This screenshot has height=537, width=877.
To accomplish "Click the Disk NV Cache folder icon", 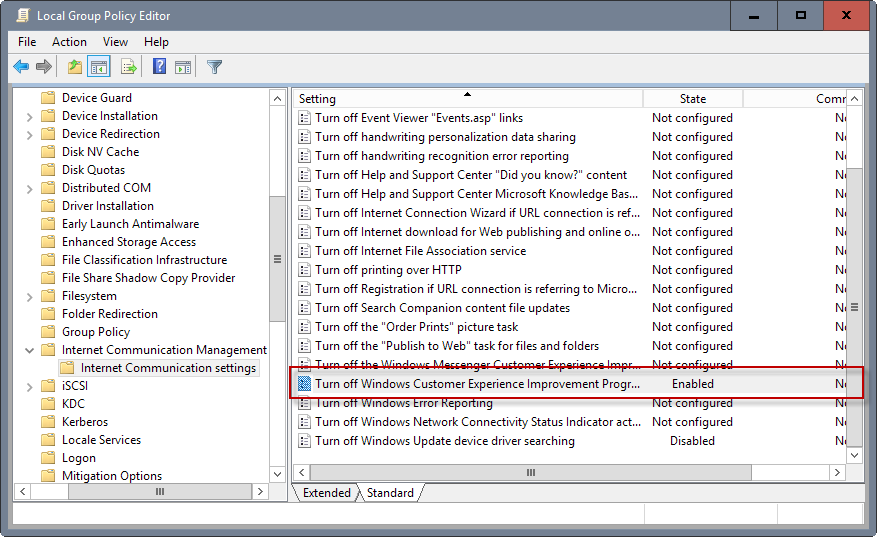I will click(48, 152).
